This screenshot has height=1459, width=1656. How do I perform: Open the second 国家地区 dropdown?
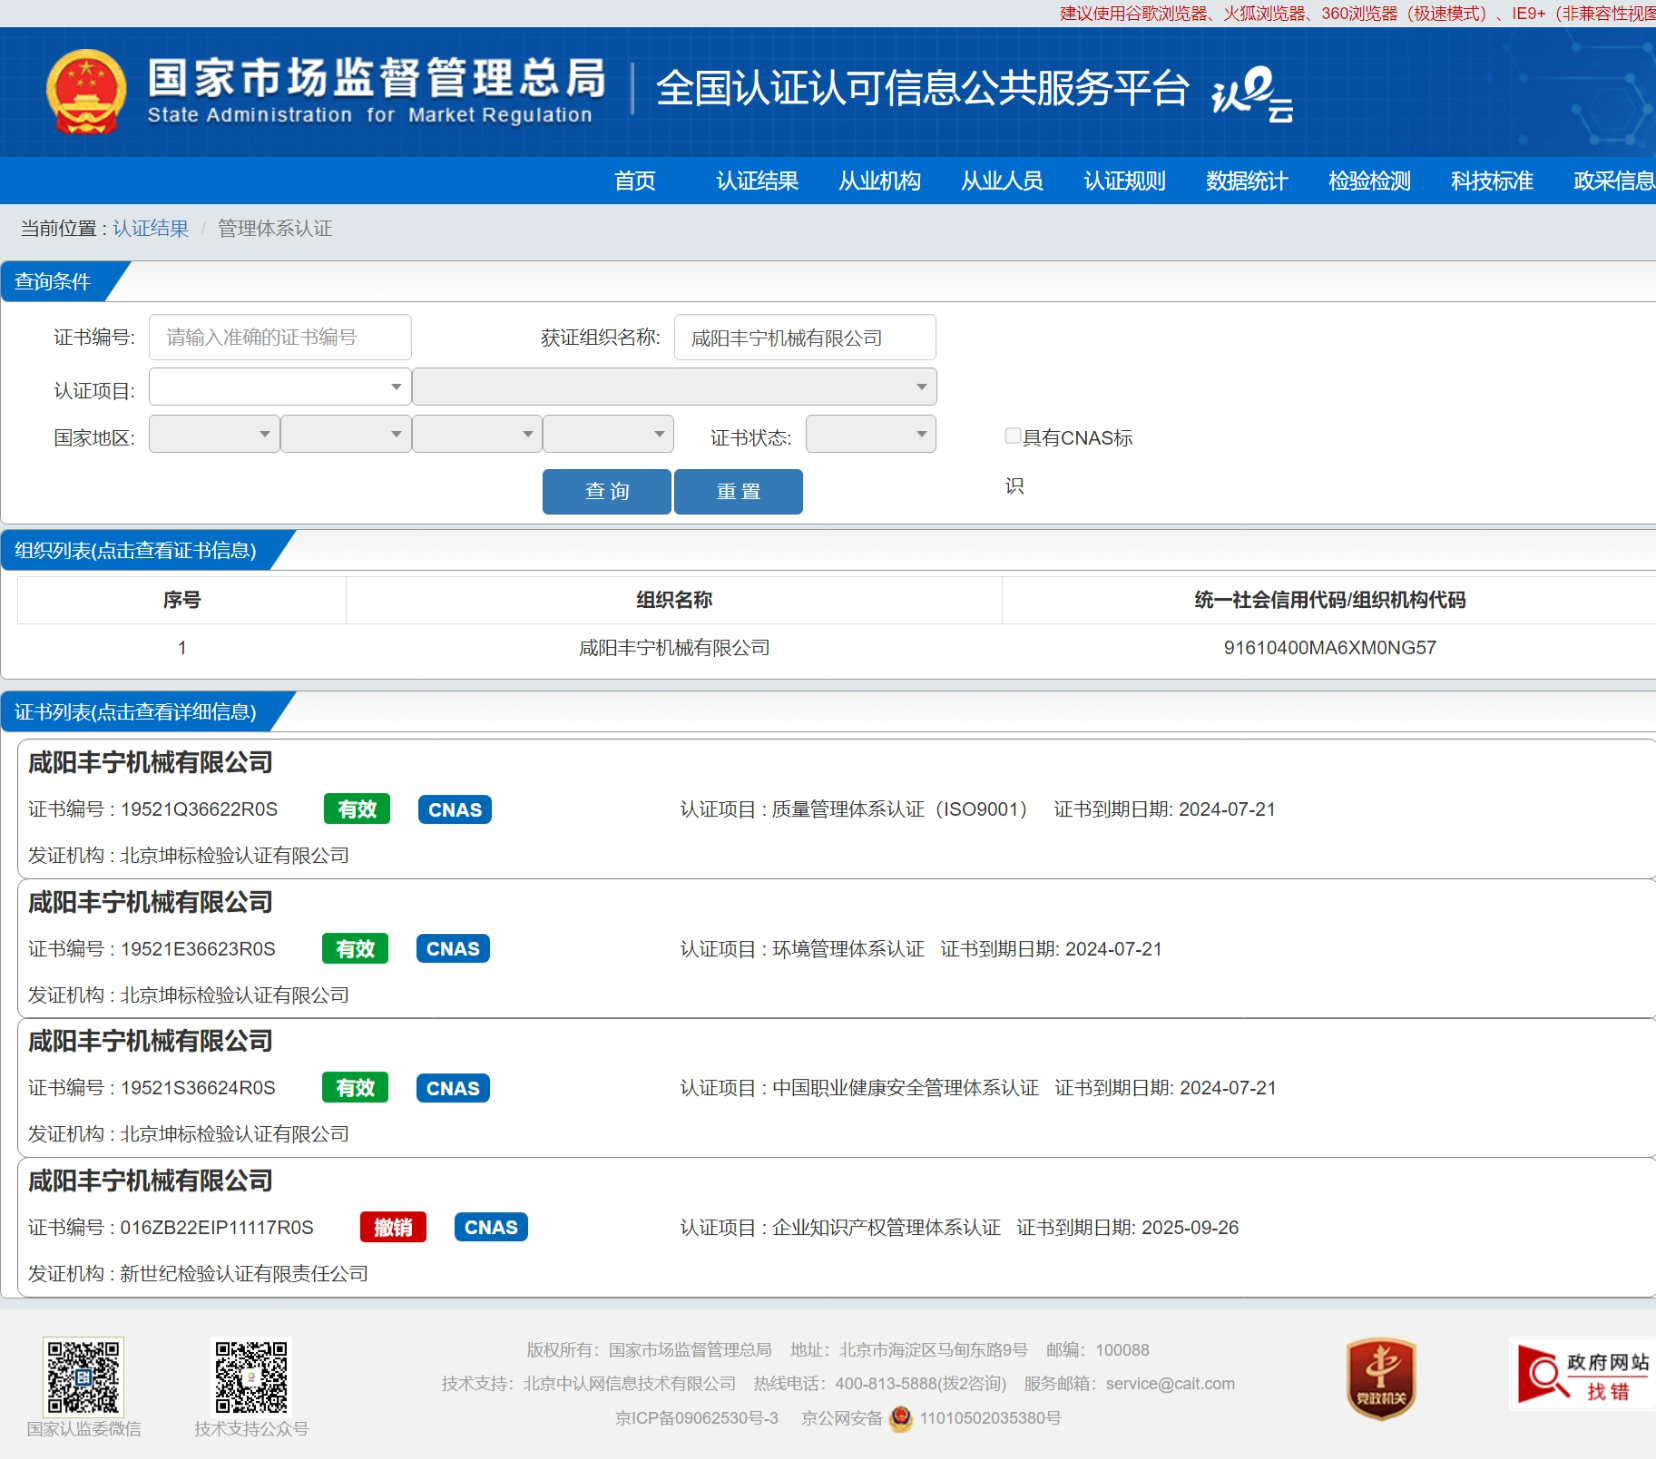346,434
